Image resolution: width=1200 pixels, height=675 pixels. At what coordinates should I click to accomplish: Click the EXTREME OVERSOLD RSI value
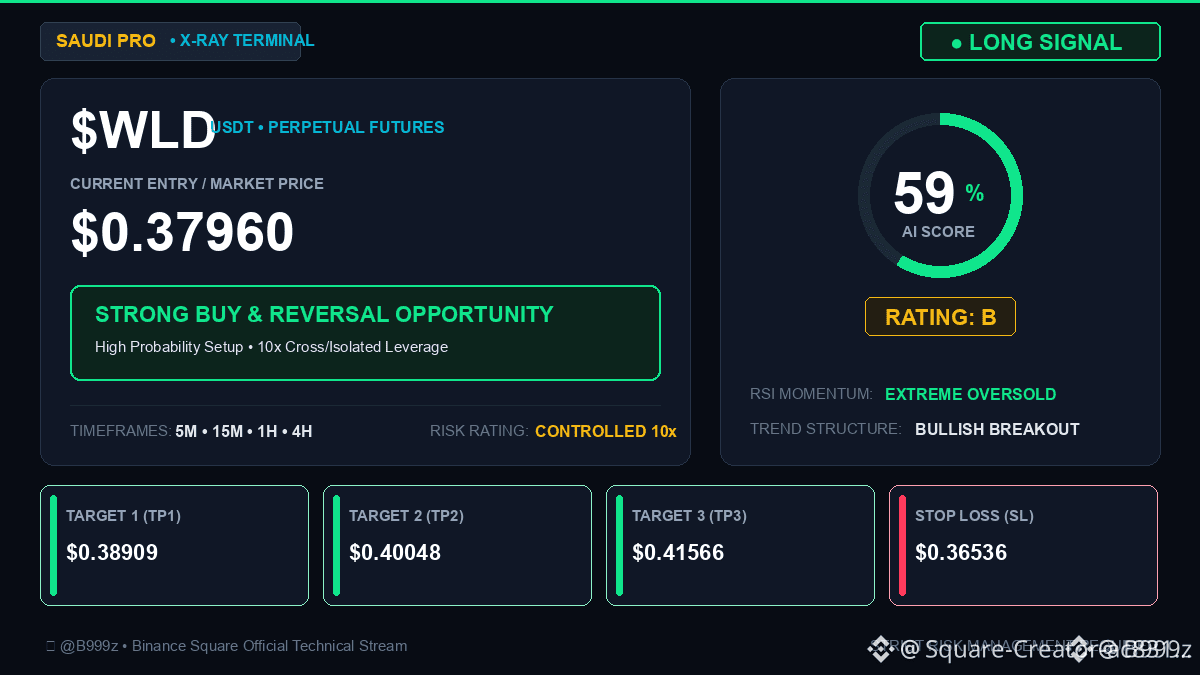coord(971,394)
